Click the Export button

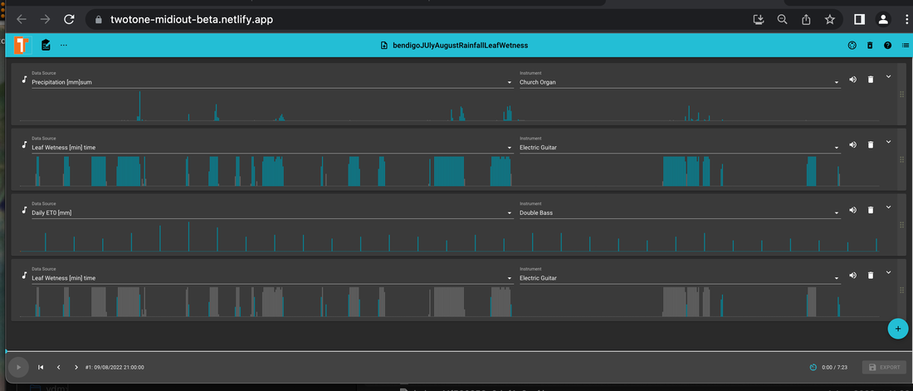click(x=884, y=367)
